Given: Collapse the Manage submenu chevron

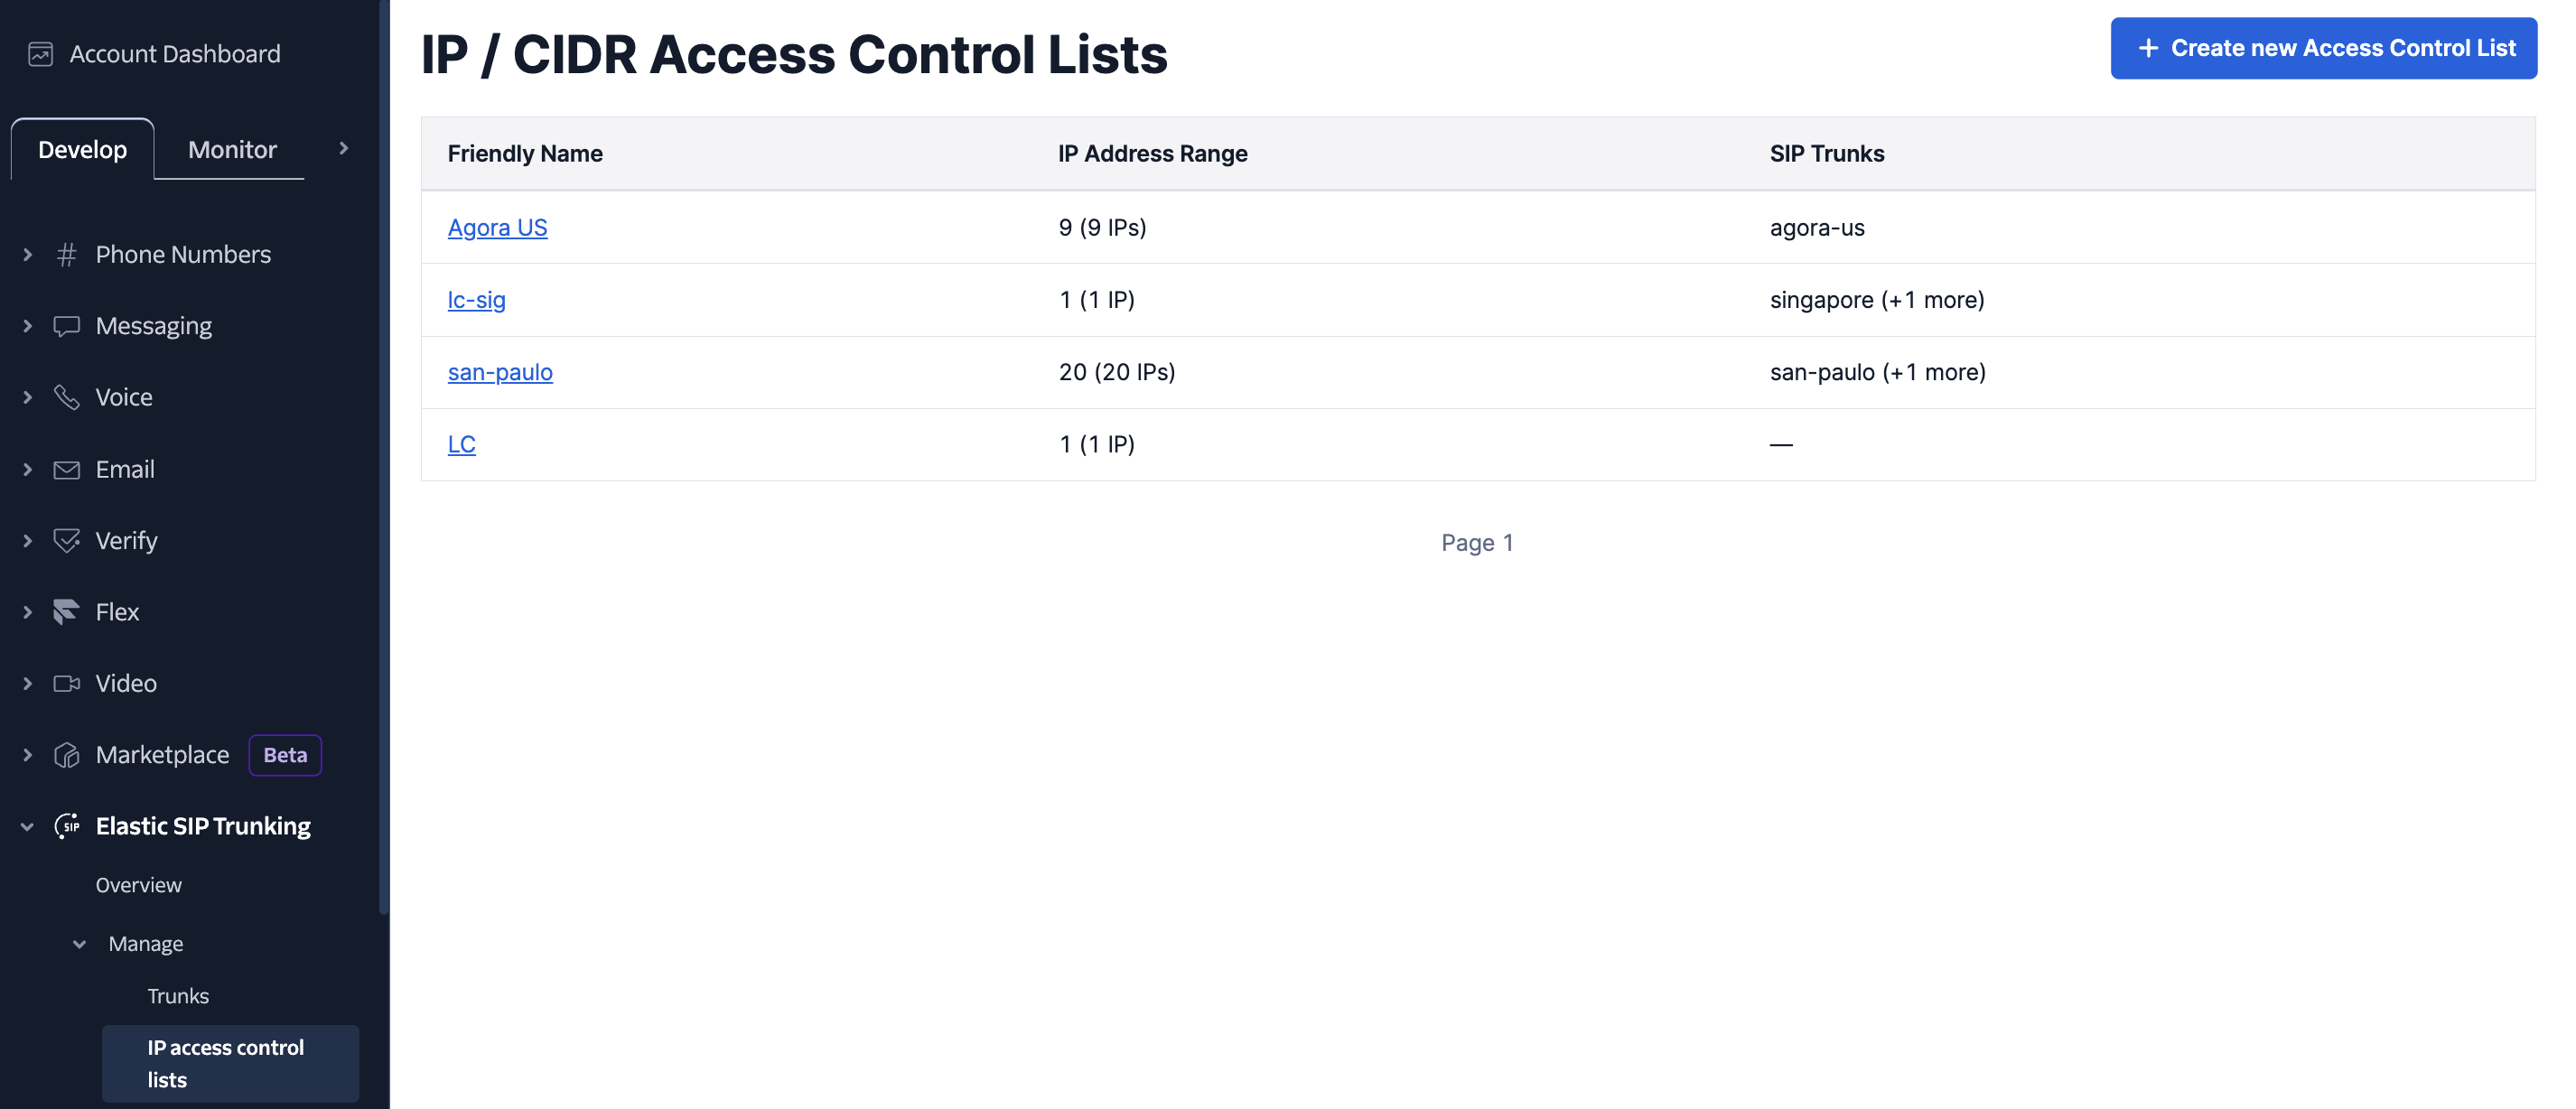Looking at the screenshot, I should [x=79, y=943].
